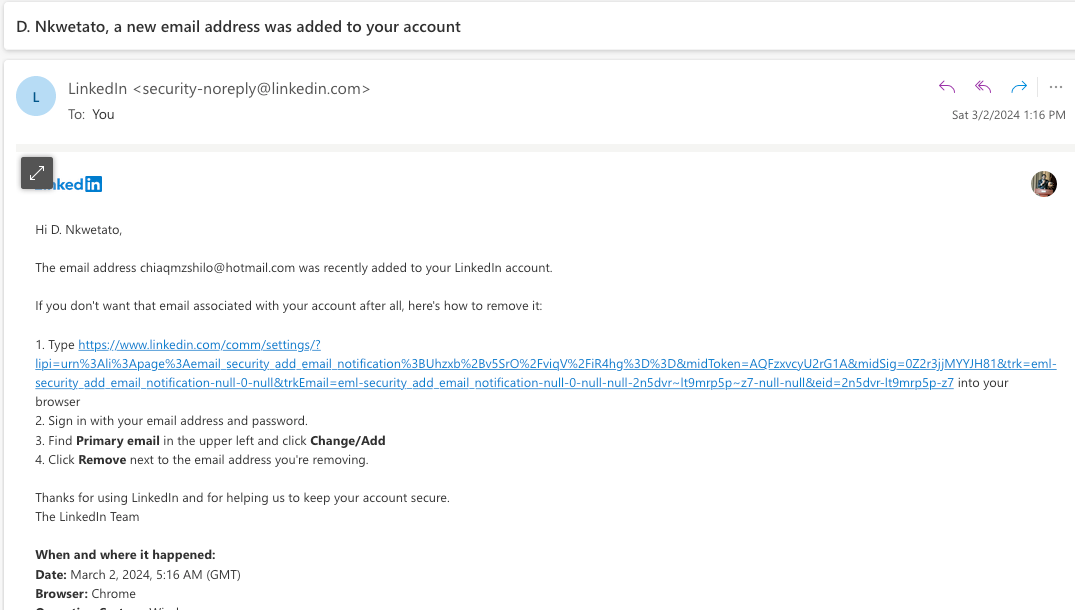The height and width of the screenshot is (610, 1075).
Task: Click the Sat 3/2/2024 1:16 PM timestamp
Action: click(1008, 115)
